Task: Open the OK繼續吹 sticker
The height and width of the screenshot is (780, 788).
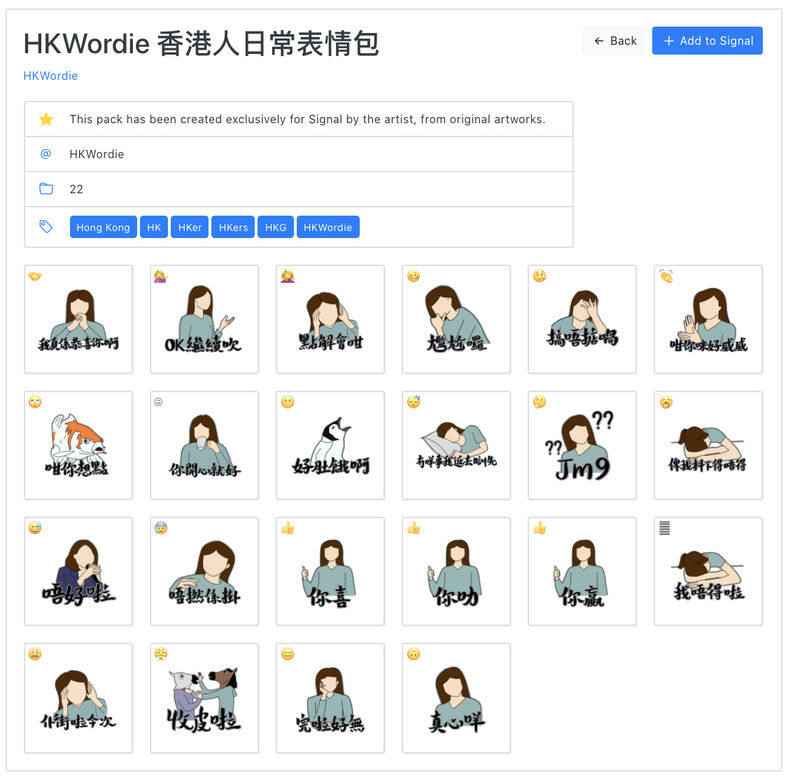Action: click(205, 320)
